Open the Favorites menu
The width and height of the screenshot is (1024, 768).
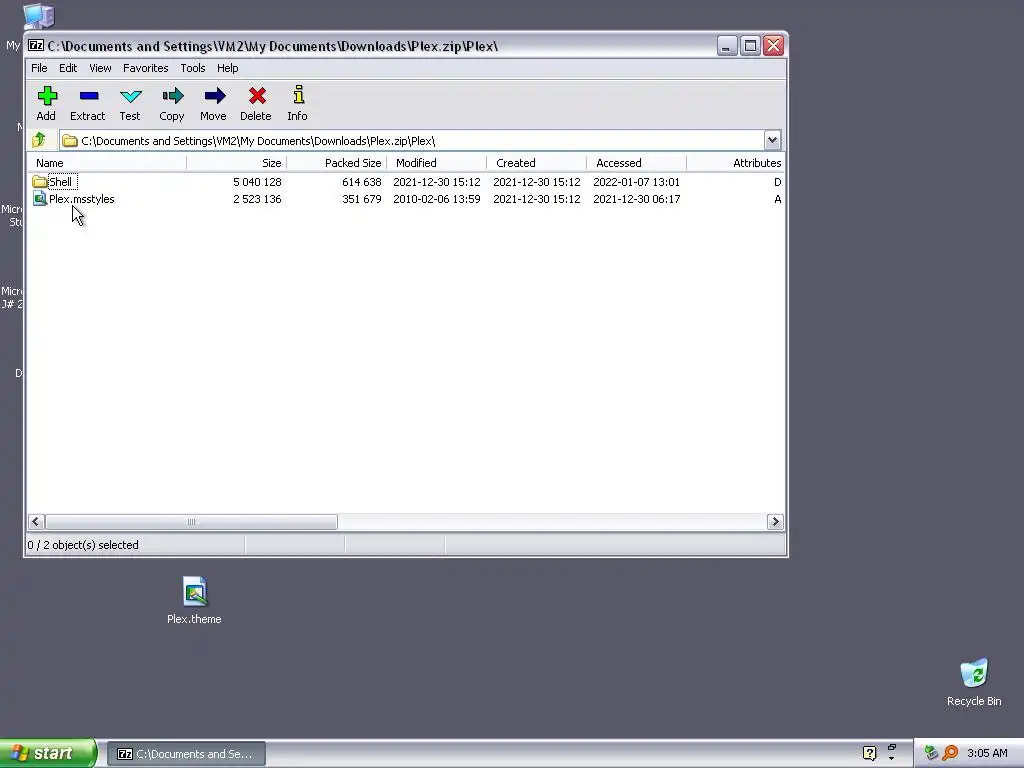pos(146,68)
